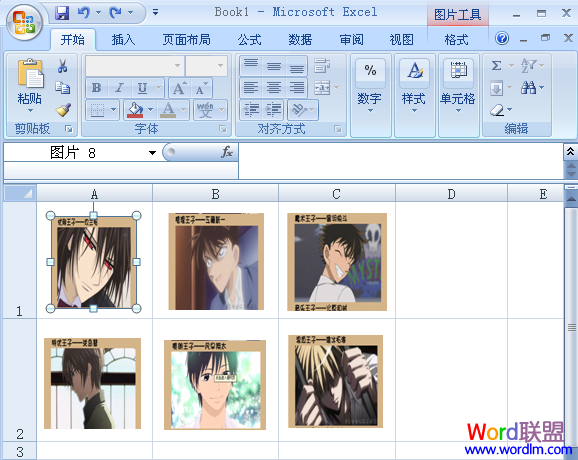Open the 剪贴板 clipboard dialog launcher
Screen dimensions: 578x460
click(69, 129)
